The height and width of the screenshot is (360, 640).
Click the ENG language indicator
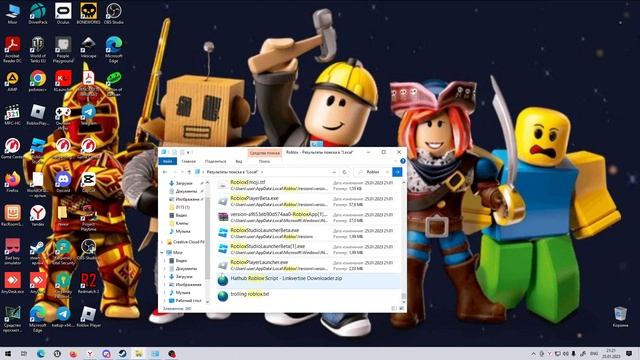pyautogui.click(x=594, y=353)
